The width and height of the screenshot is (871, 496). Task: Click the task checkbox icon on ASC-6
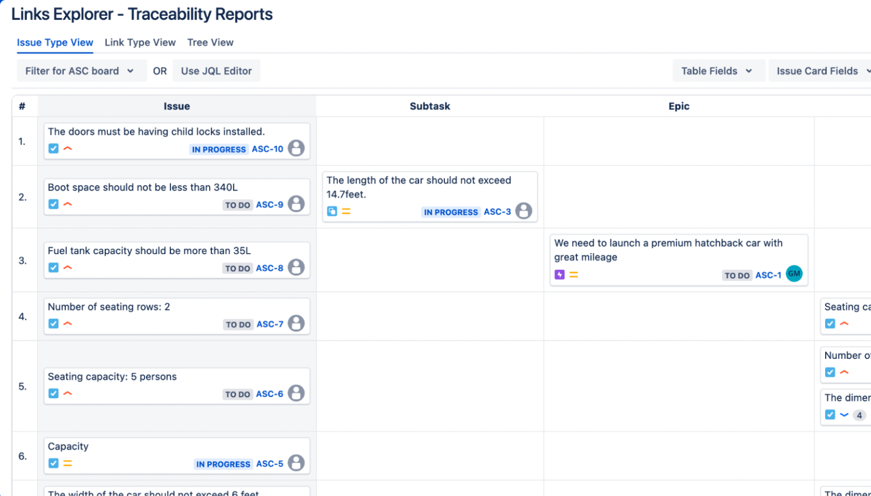tap(54, 393)
